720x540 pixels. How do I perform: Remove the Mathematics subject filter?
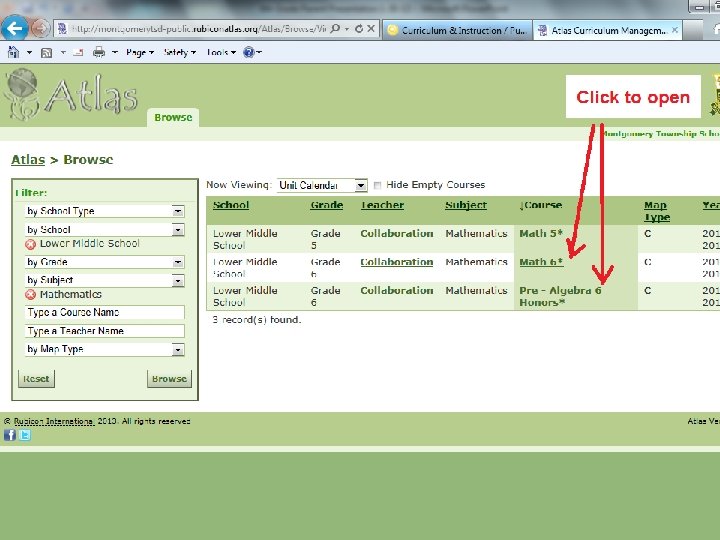click(x=30, y=295)
